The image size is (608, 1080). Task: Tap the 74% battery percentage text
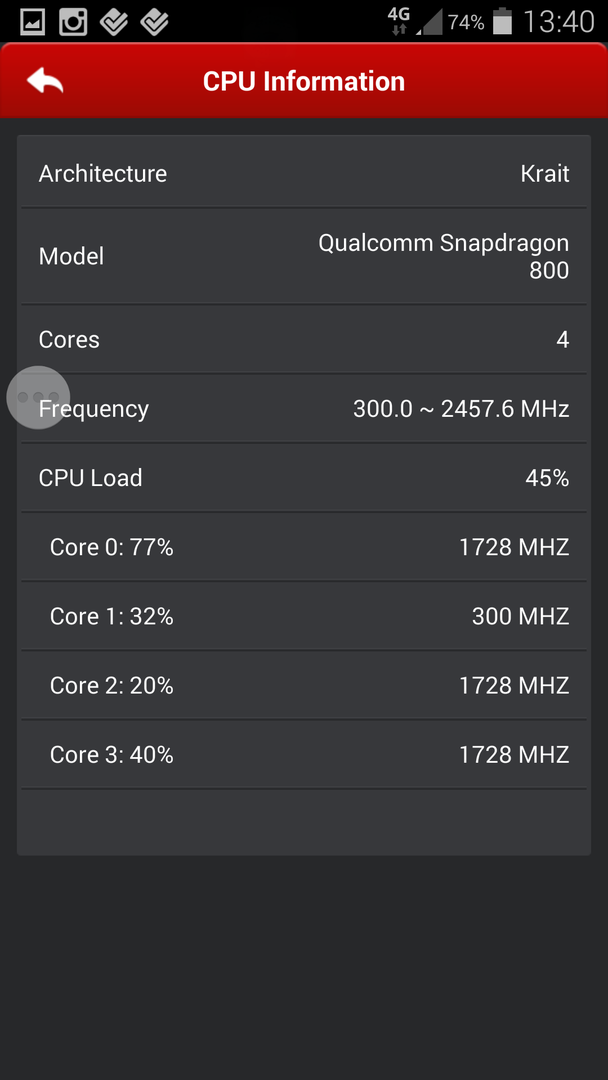pyautogui.click(x=466, y=22)
